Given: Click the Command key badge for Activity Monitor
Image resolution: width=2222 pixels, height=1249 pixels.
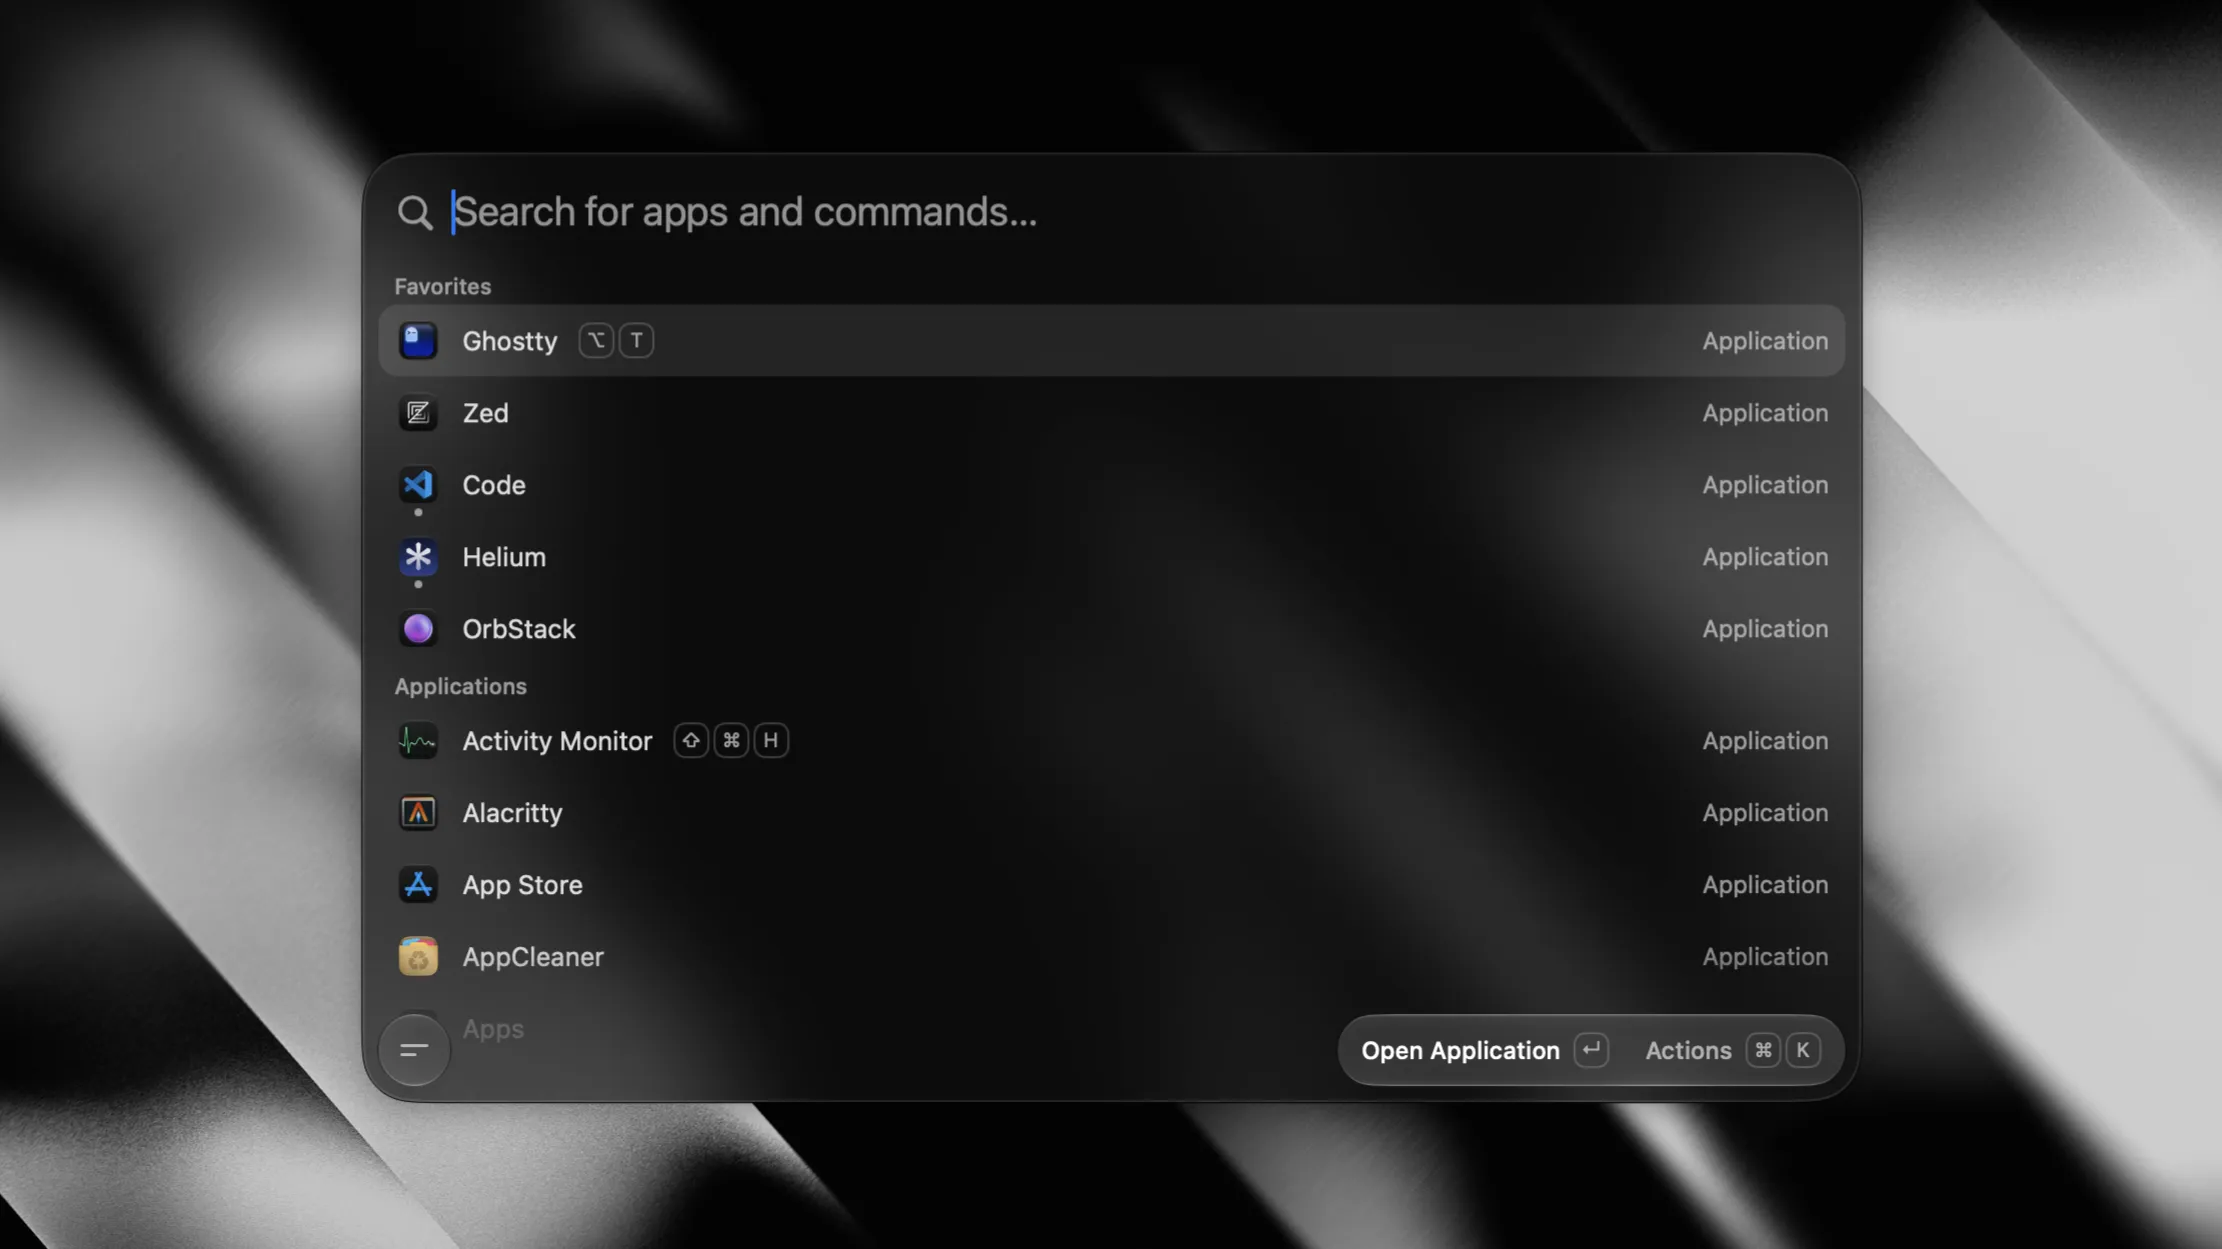Looking at the screenshot, I should point(731,741).
